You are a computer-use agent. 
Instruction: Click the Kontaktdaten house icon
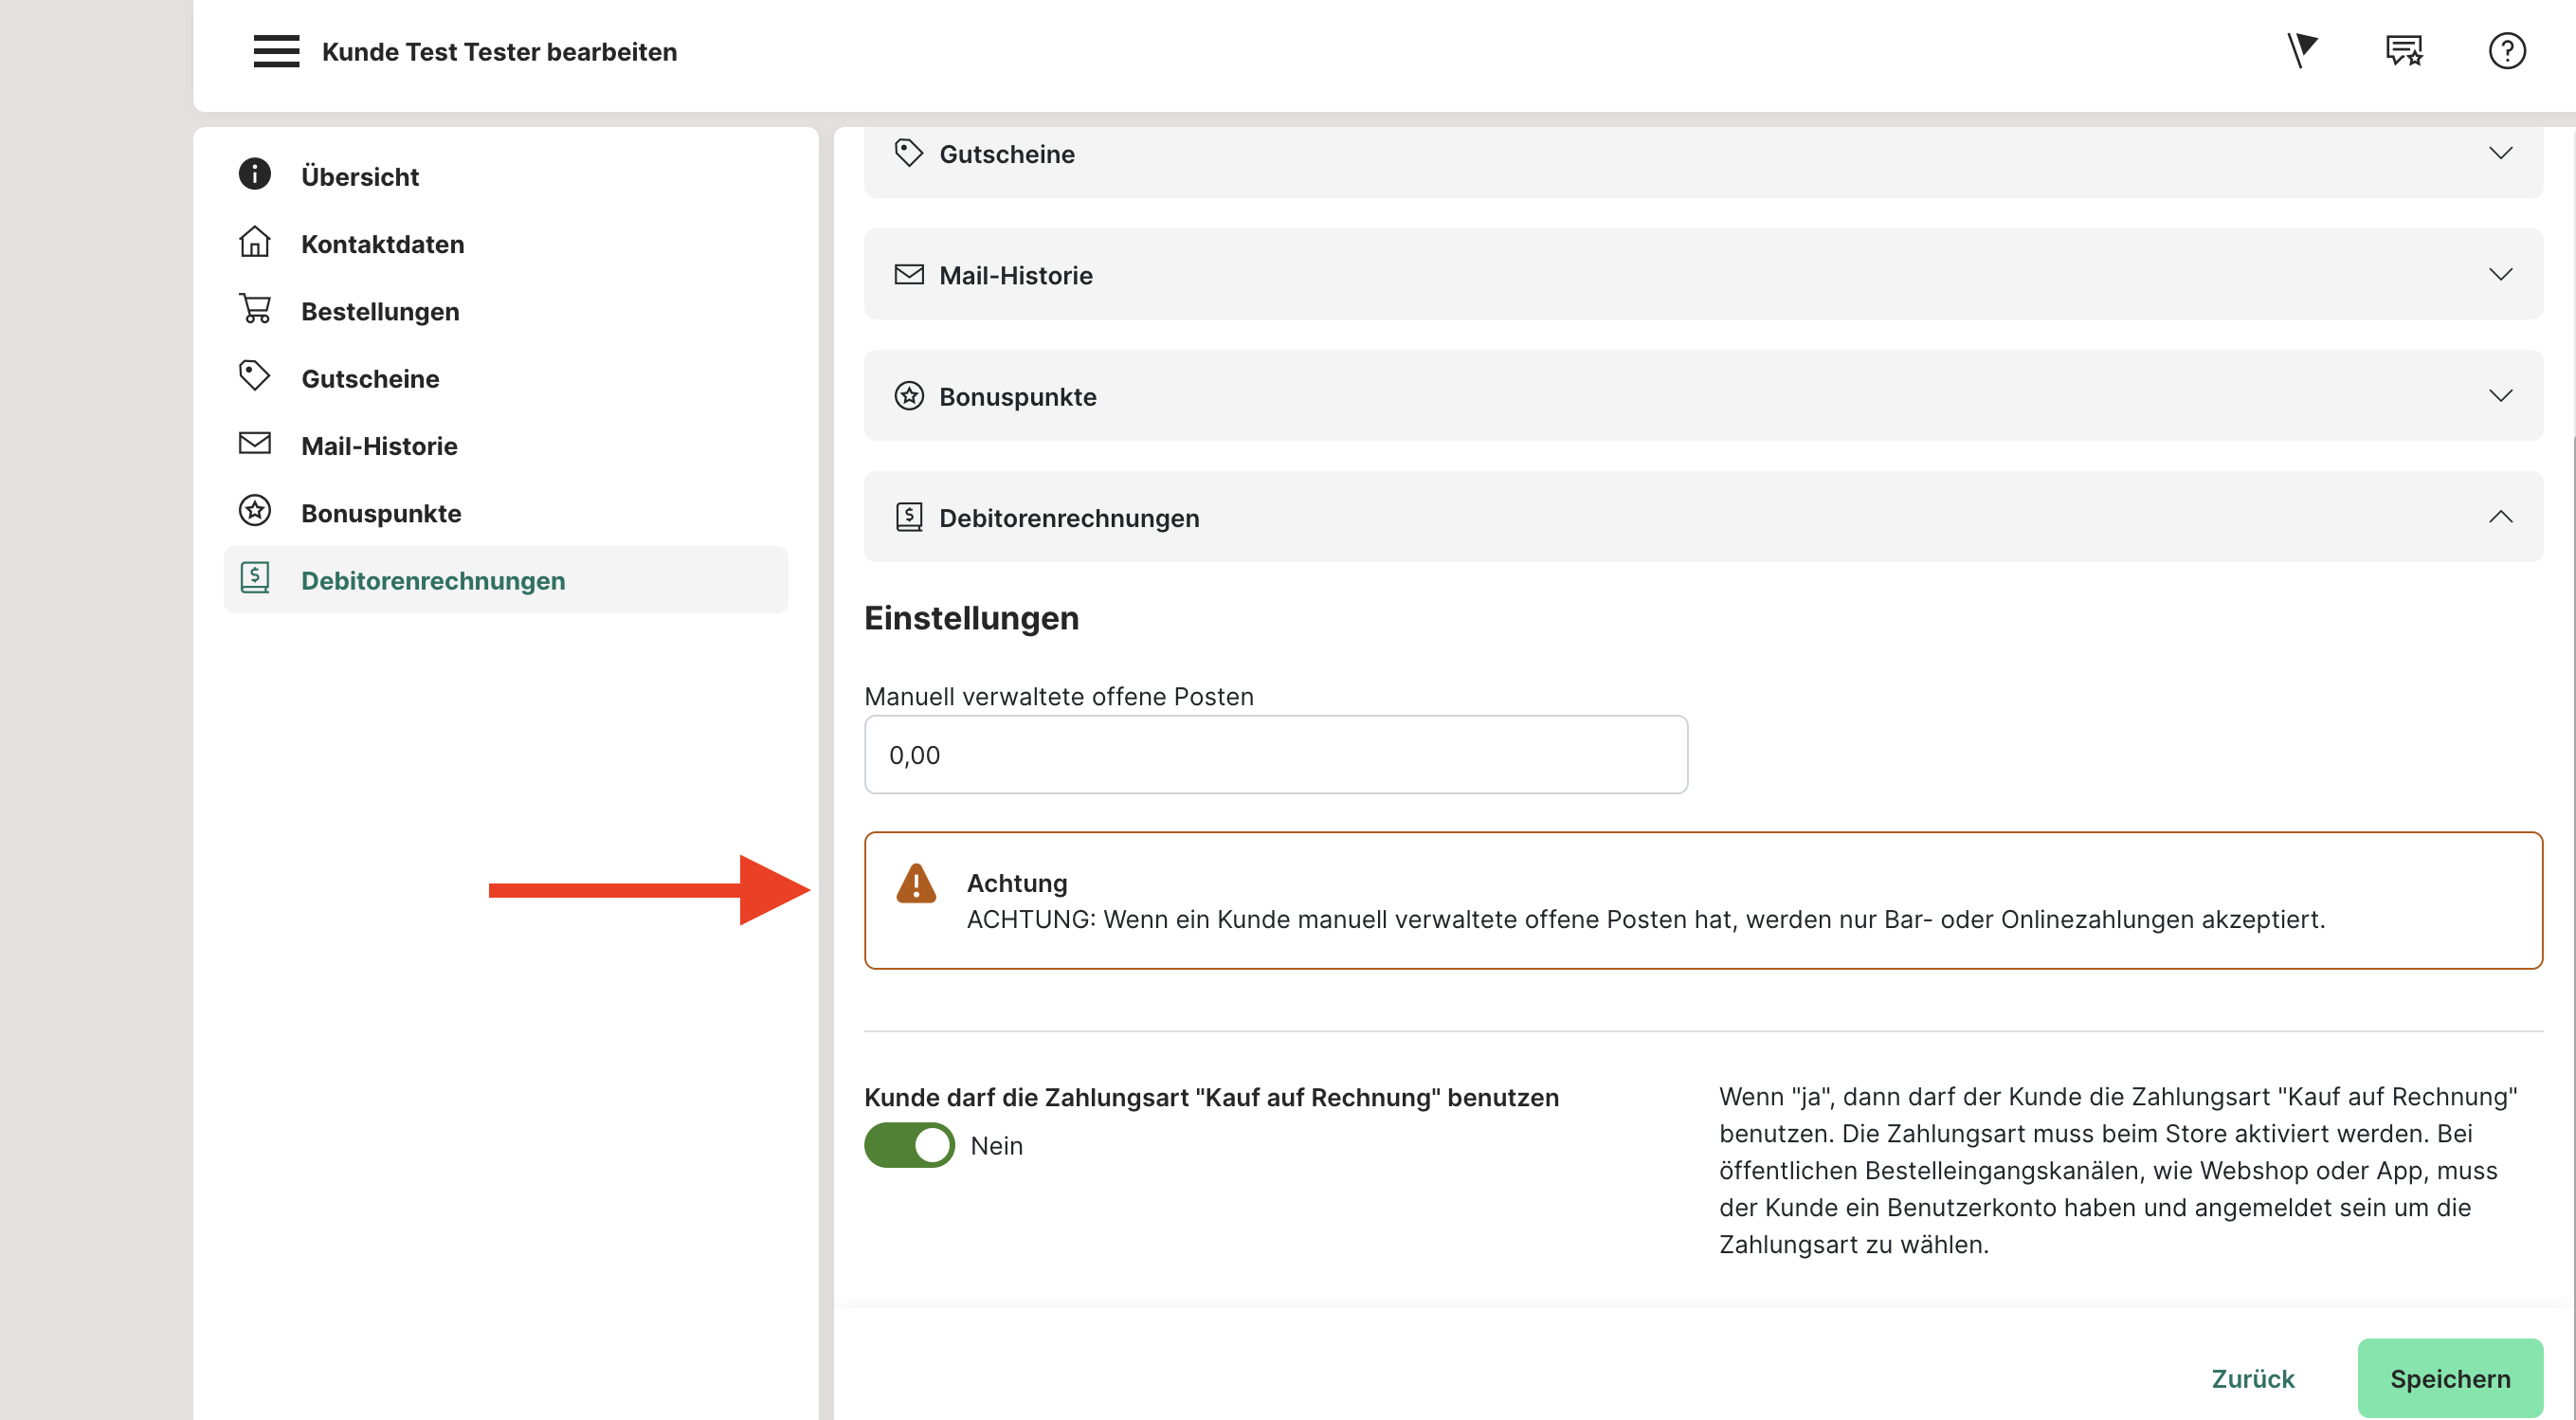tap(255, 242)
